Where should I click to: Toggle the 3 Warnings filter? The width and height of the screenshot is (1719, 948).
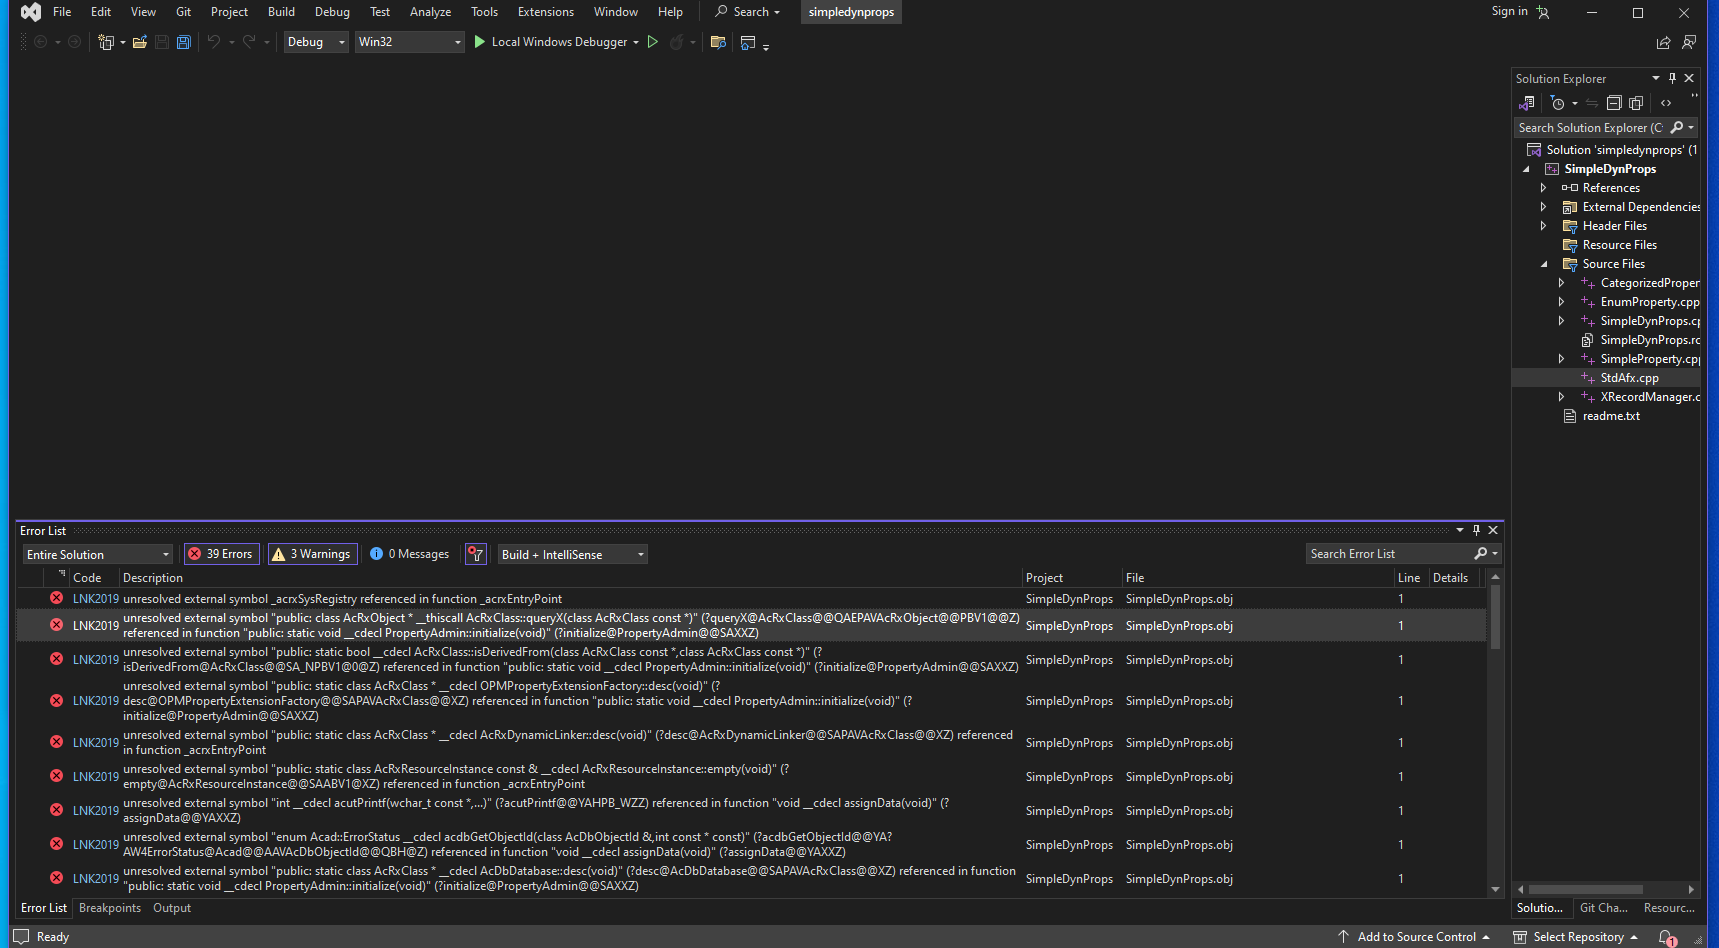pos(311,554)
